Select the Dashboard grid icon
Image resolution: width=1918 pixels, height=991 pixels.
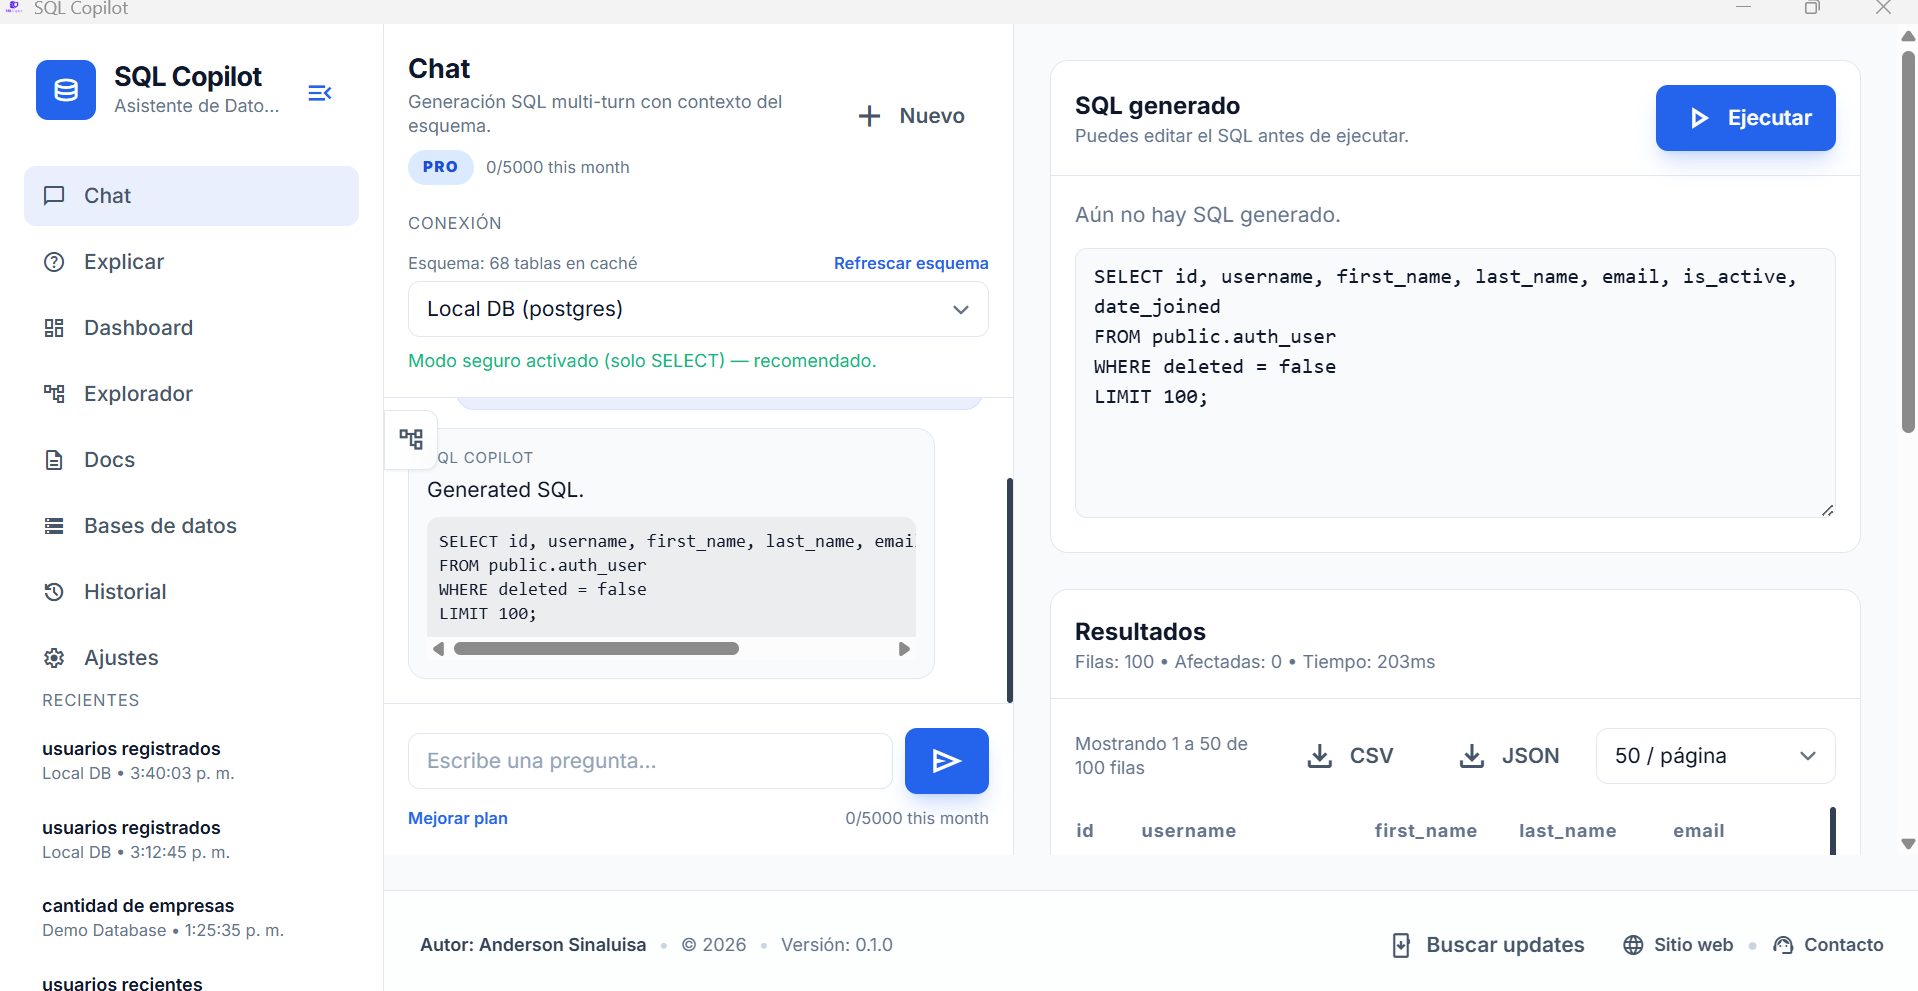click(x=54, y=327)
